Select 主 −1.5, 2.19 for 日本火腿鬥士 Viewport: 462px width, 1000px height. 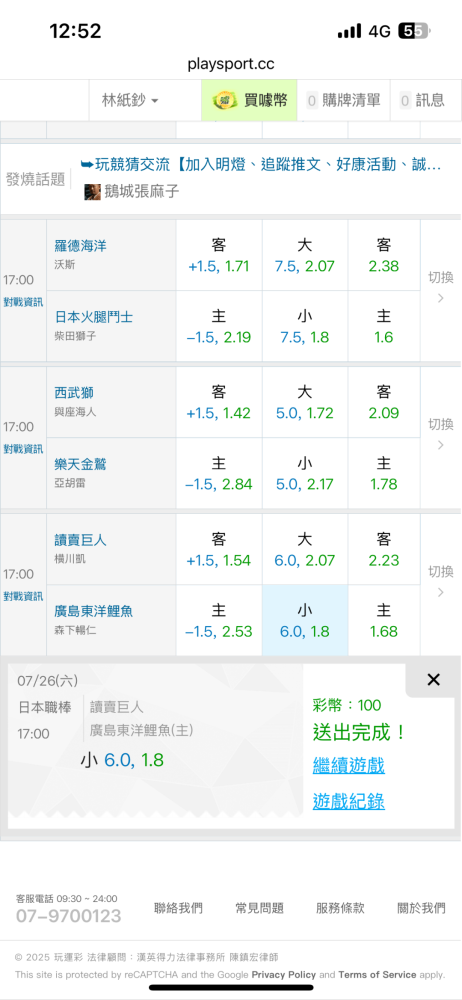219,327
